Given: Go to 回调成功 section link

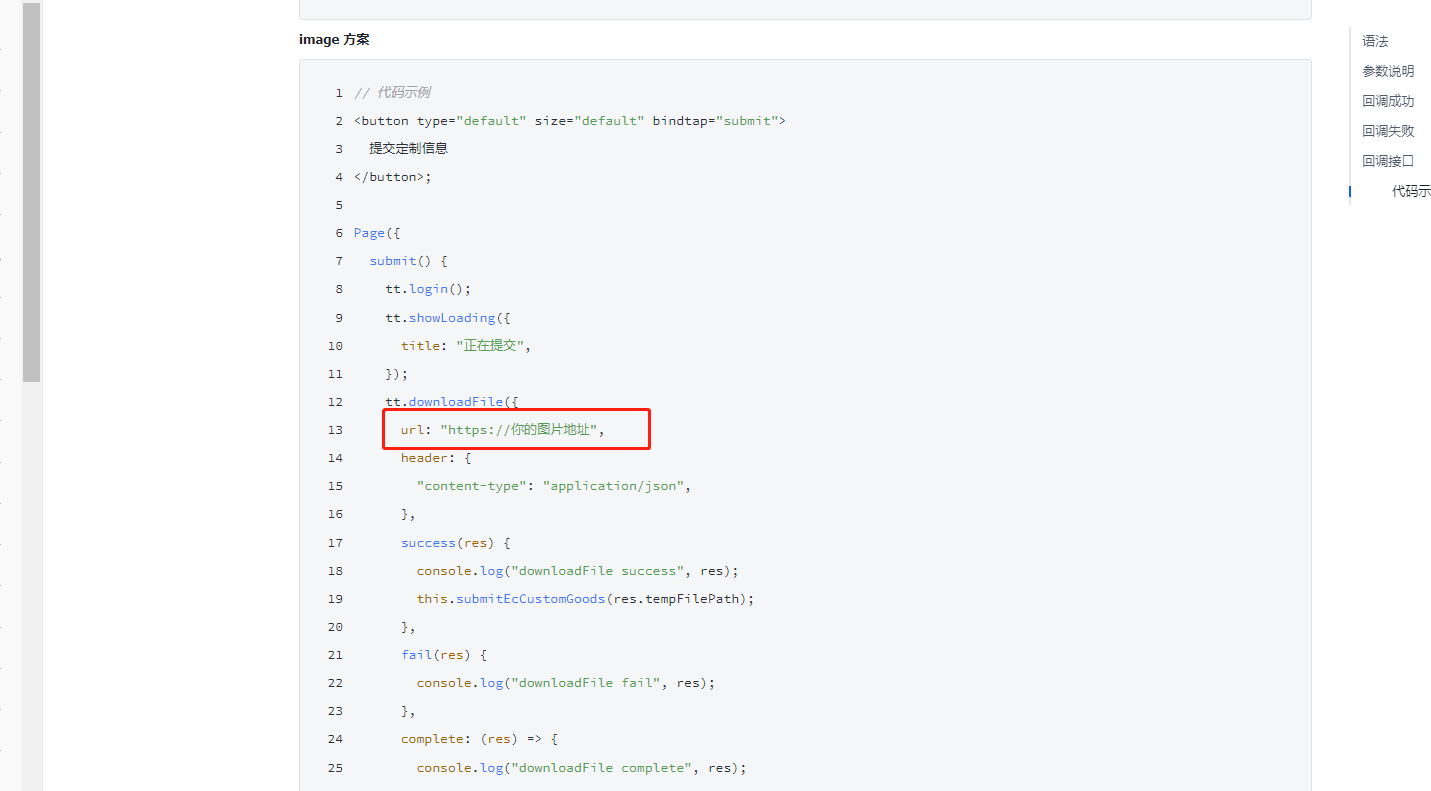Looking at the screenshot, I should tap(1388, 101).
